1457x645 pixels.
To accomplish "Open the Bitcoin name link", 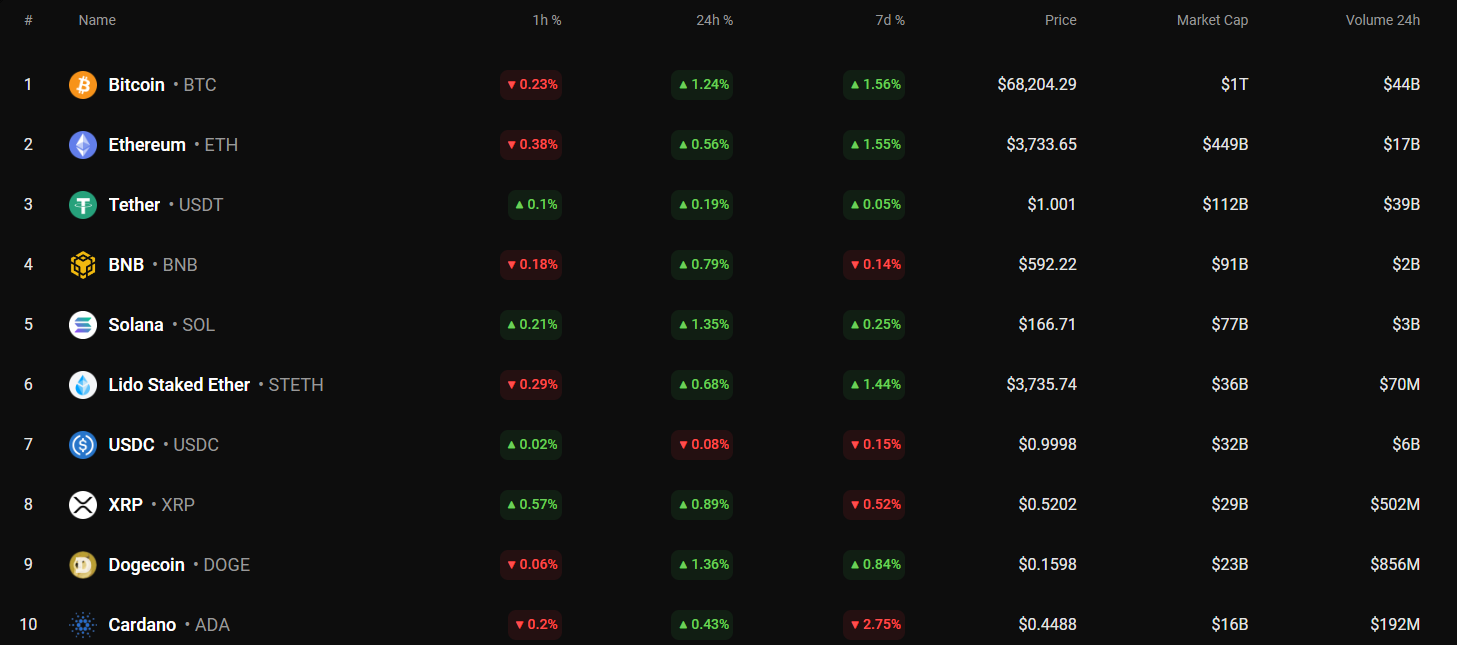I will [x=136, y=85].
